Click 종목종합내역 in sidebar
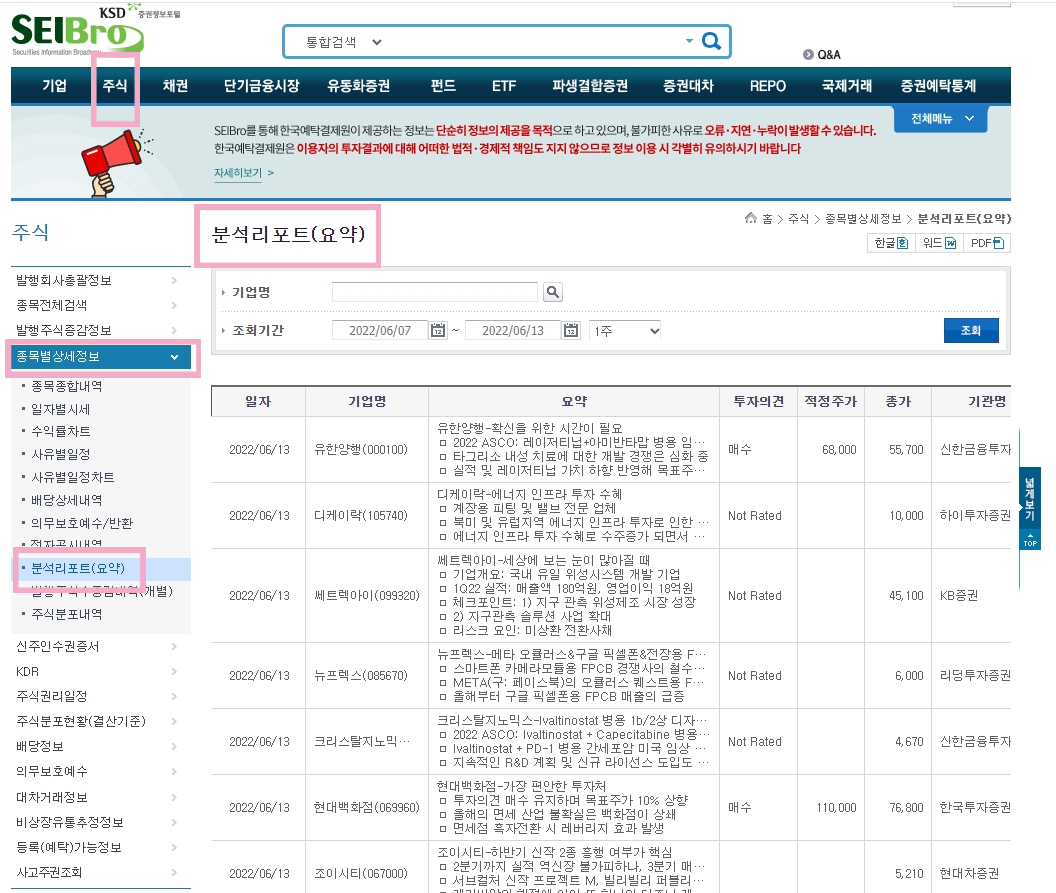 tap(67, 387)
